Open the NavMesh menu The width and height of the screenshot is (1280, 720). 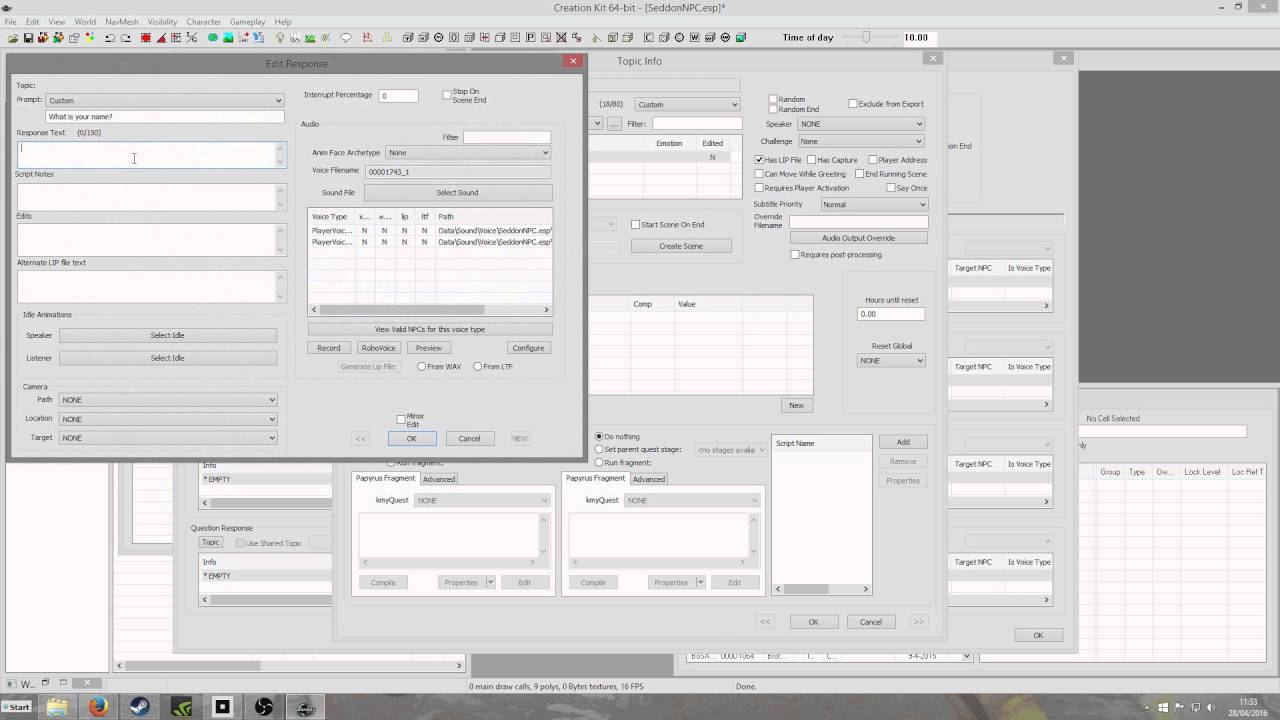click(x=122, y=21)
